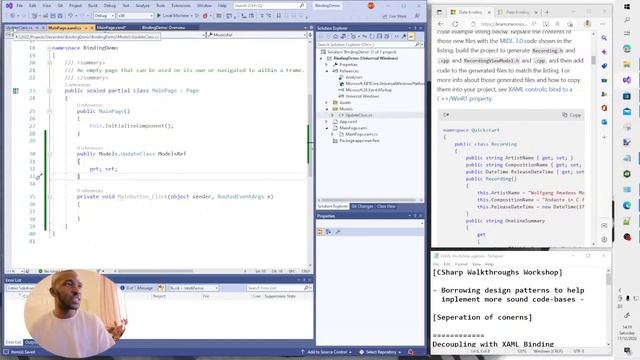Click the Alphabetical sort icon in Properties panel
This screenshot has height=360, width=640.
[329, 232]
